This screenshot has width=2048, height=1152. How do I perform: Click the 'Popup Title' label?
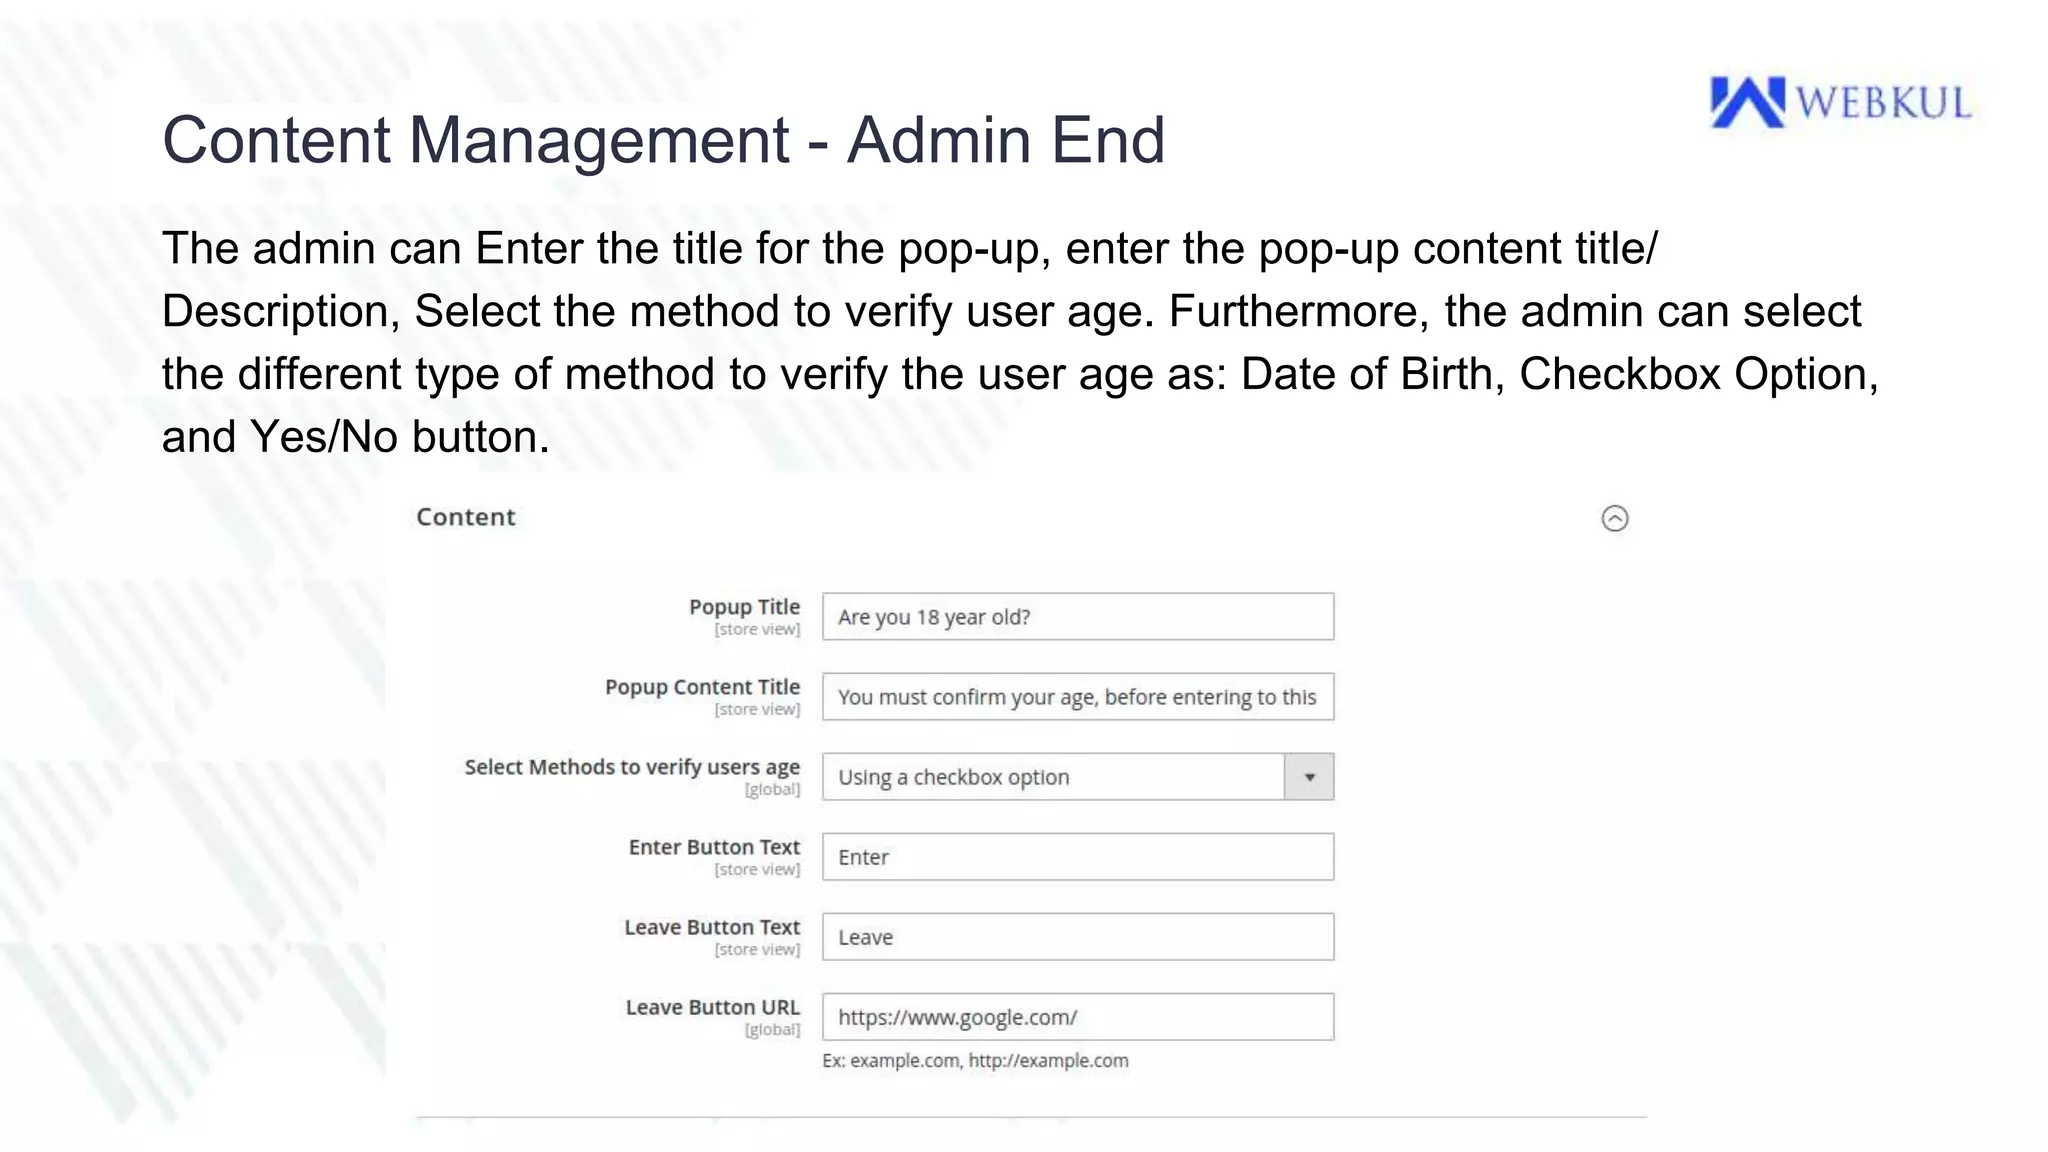point(744,607)
